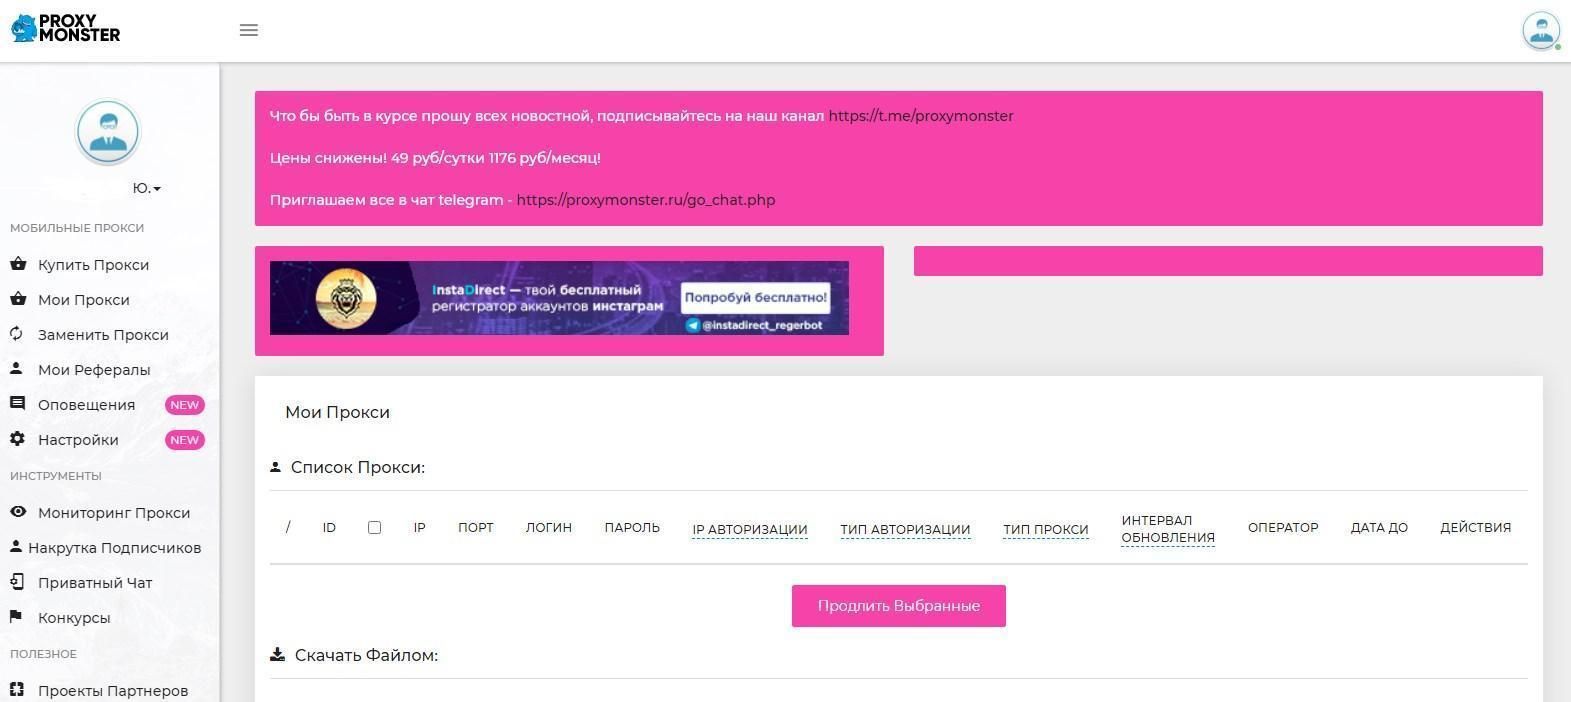This screenshot has width=1571, height=702.
Task: Click the InstaDirect advertisement banner
Action: (559, 298)
